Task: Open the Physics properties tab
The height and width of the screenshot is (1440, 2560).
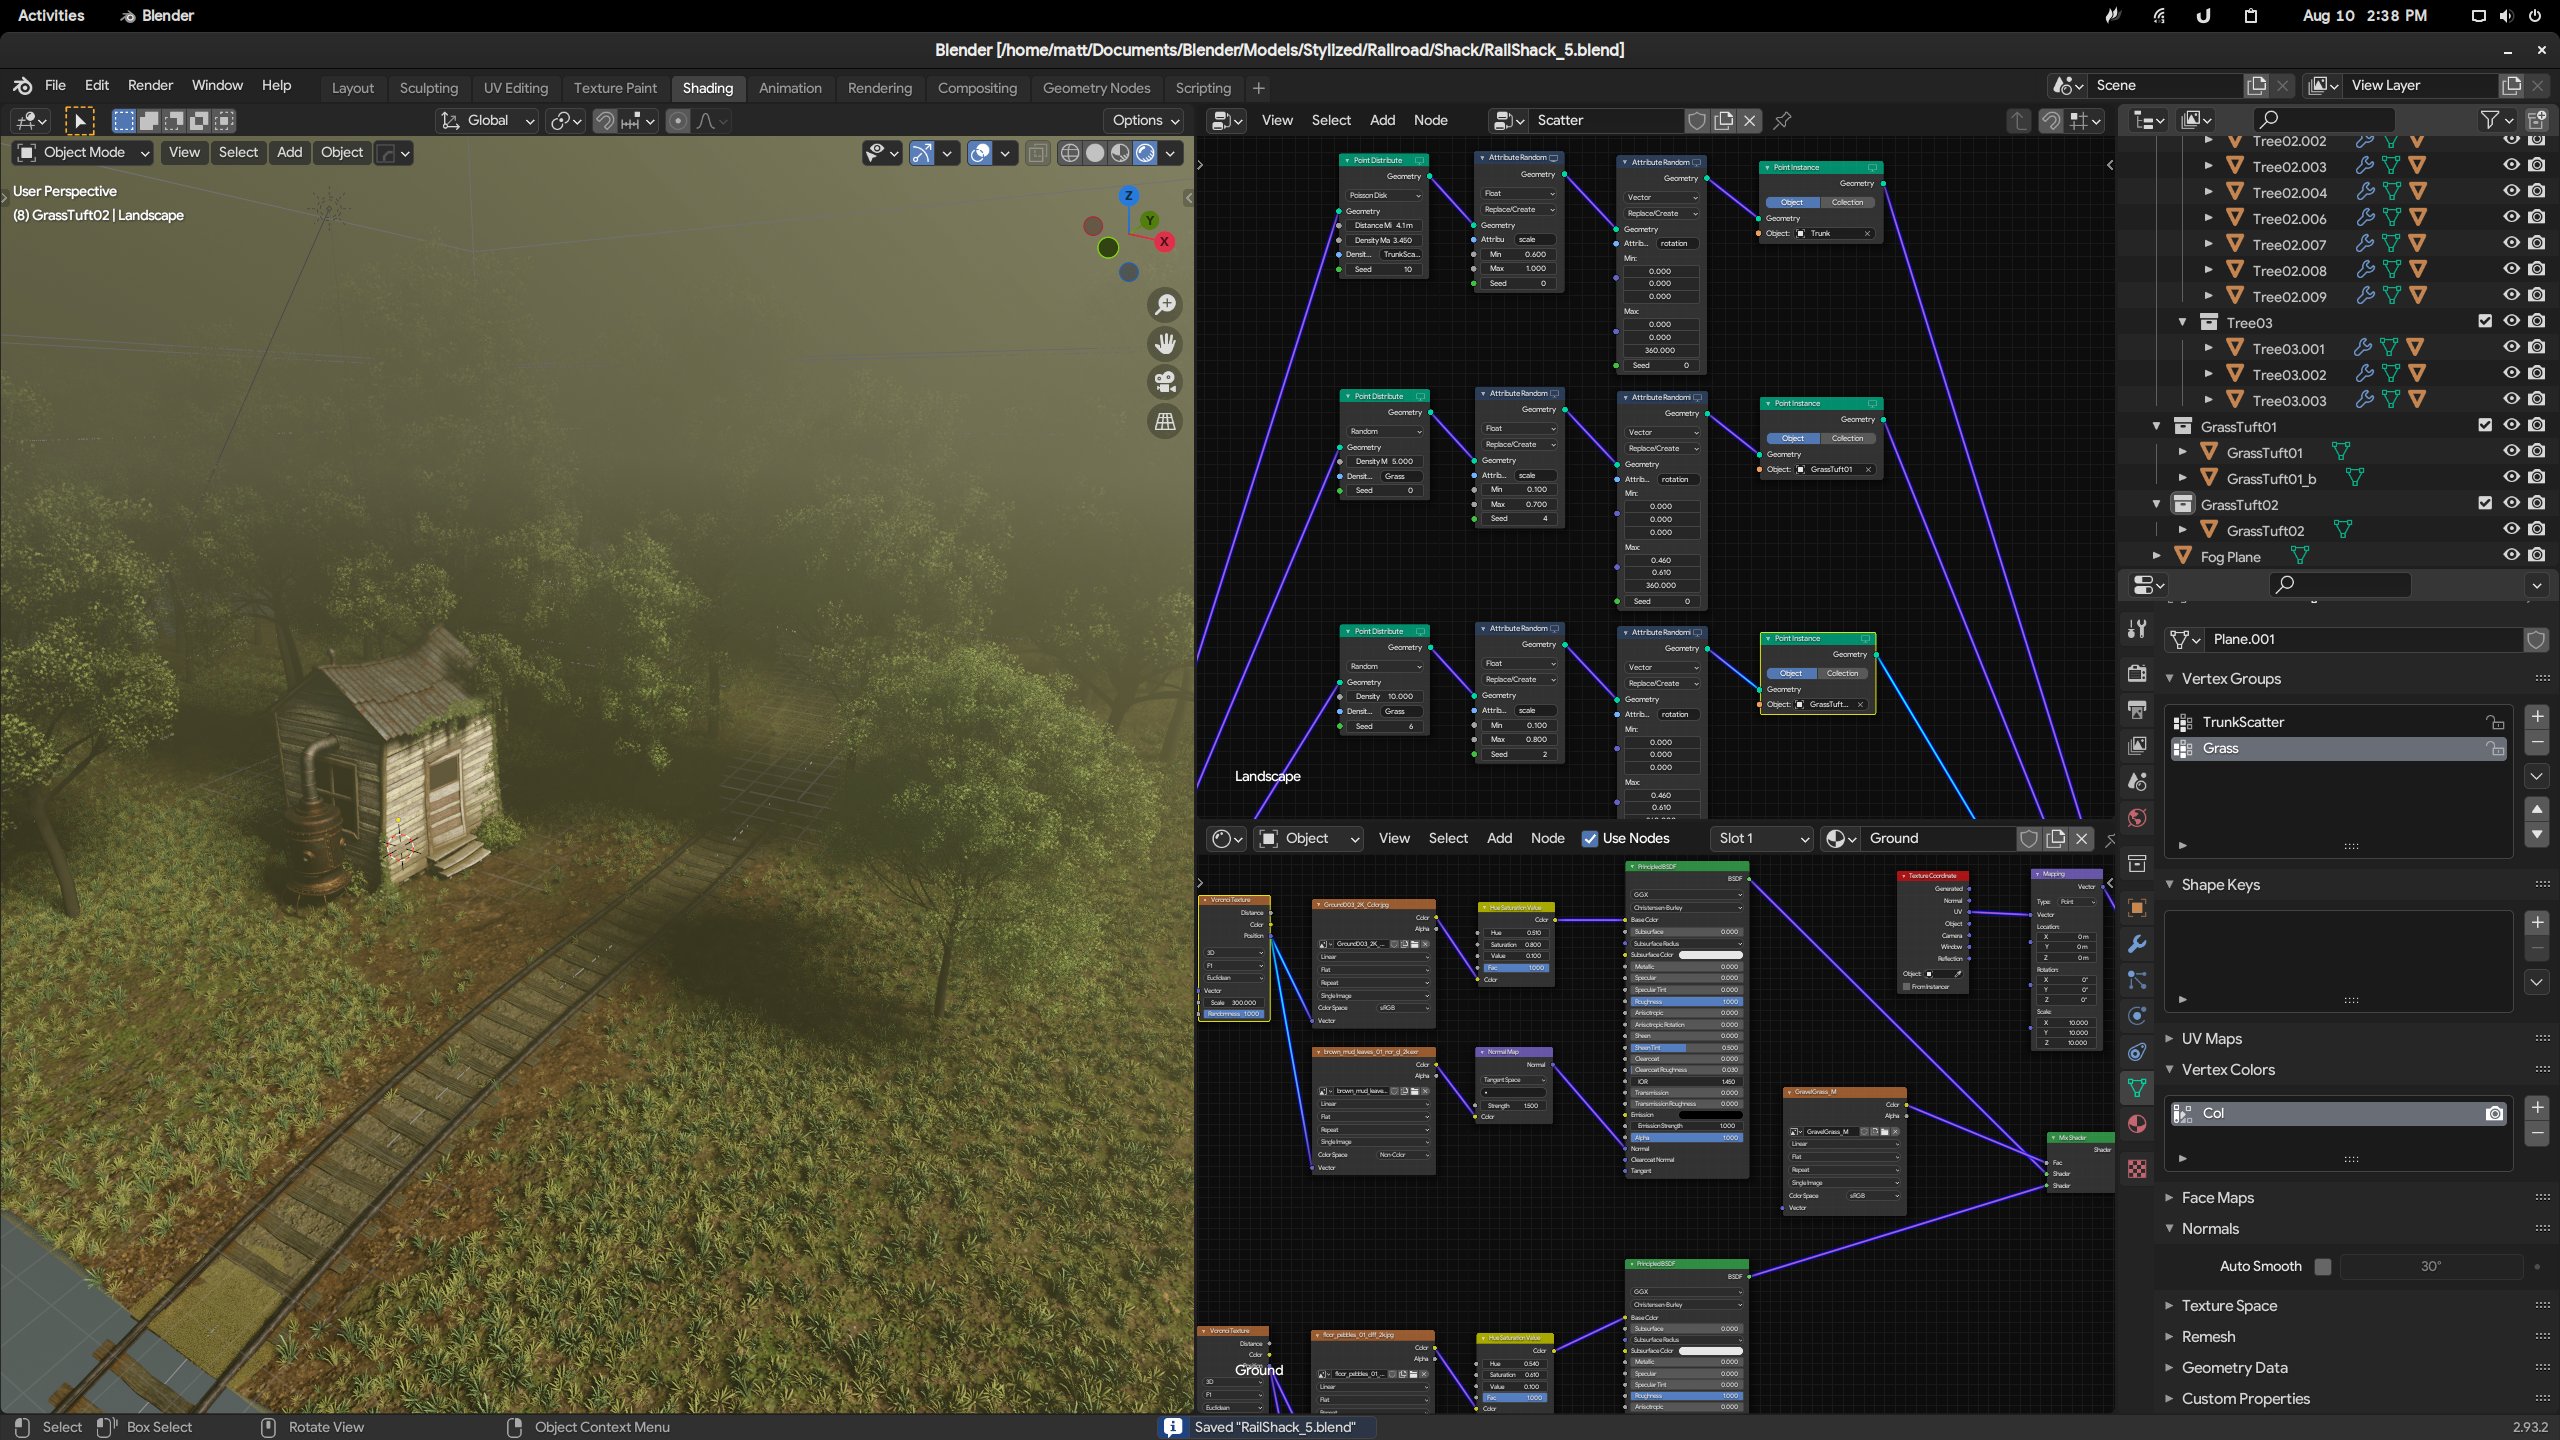Action: coord(2137,1015)
